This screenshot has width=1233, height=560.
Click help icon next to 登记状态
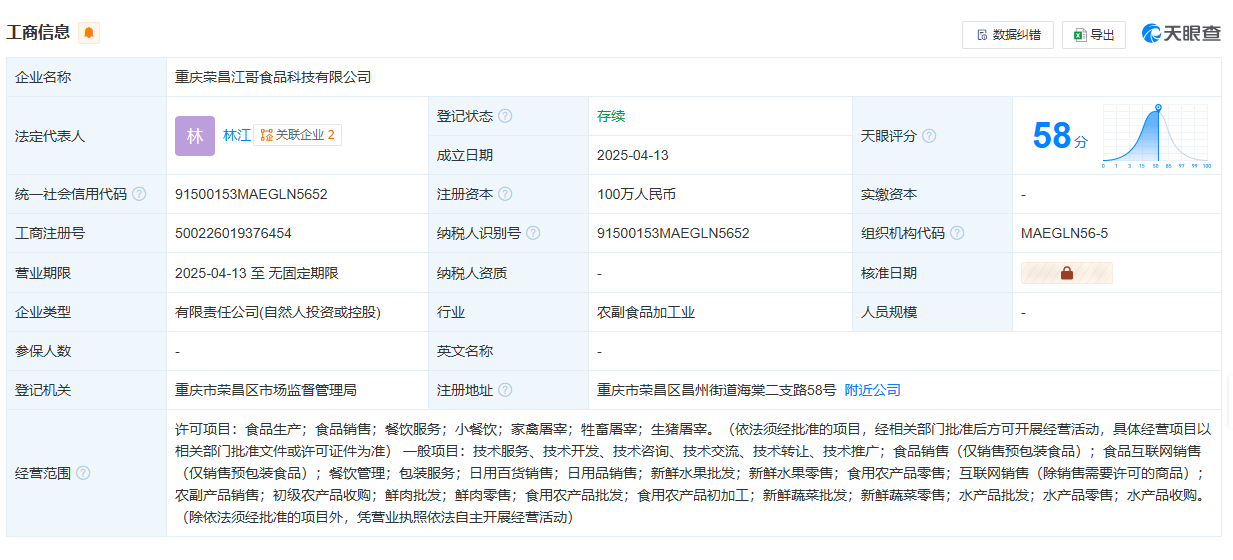pyautogui.click(x=505, y=116)
